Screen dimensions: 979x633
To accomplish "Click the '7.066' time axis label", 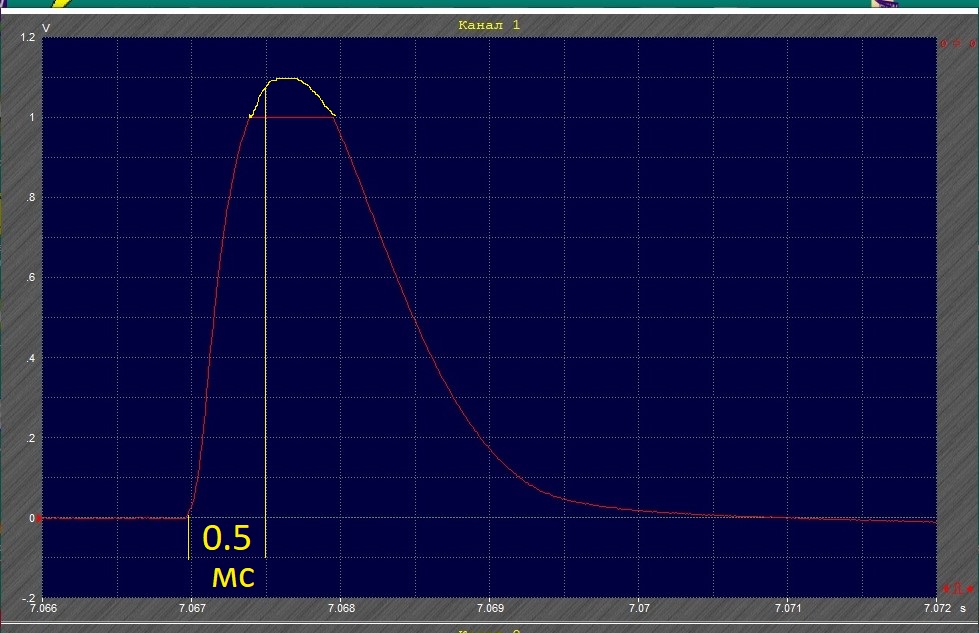I will 43,608.
